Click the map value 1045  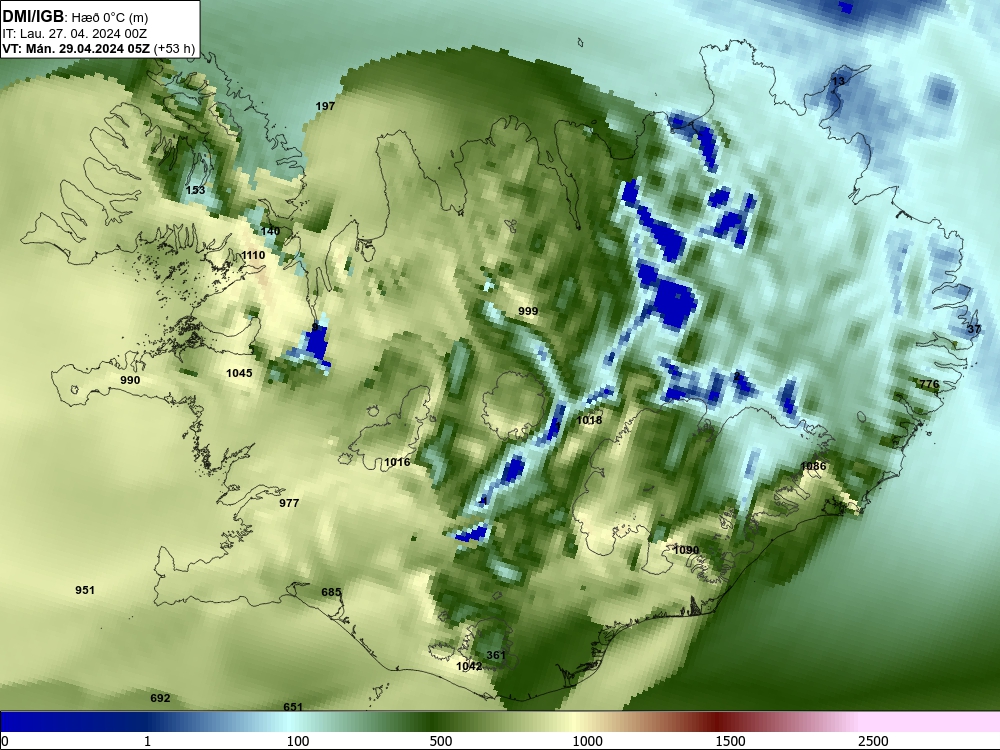click(x=239, y=373)
